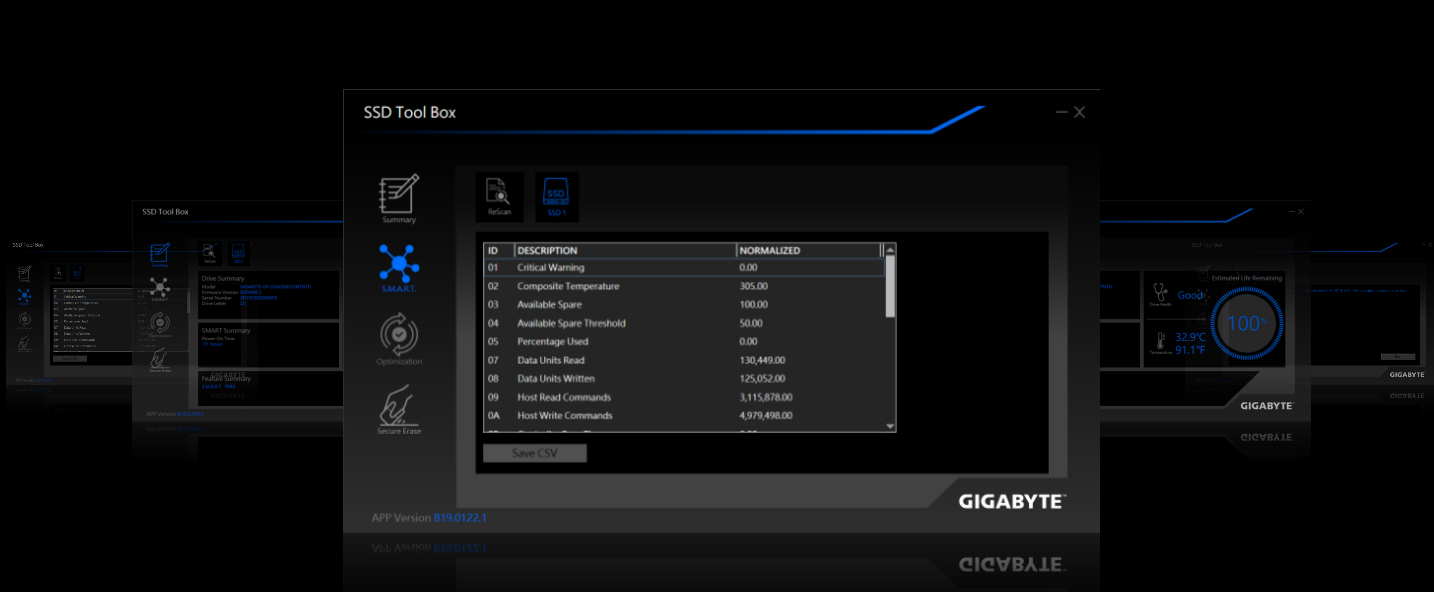Select the Data Units Read row

tap(684, 360)
